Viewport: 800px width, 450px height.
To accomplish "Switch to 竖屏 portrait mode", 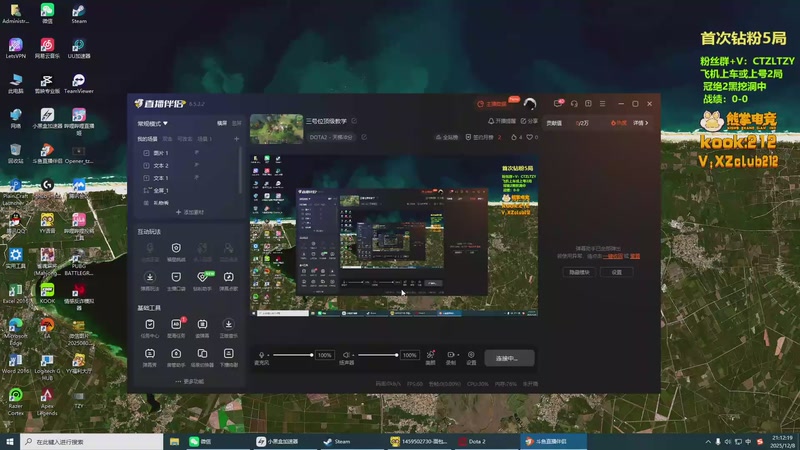I will pos(237,123).
